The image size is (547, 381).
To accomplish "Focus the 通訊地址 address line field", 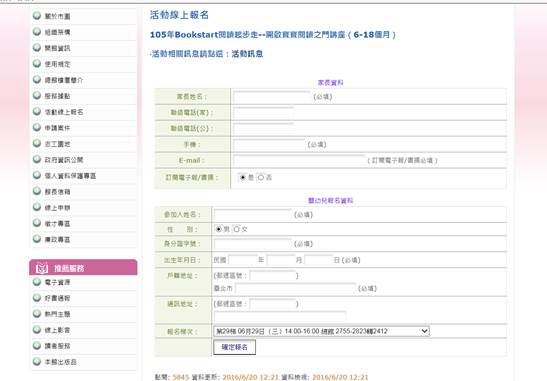I will click(x=280, y=316).
